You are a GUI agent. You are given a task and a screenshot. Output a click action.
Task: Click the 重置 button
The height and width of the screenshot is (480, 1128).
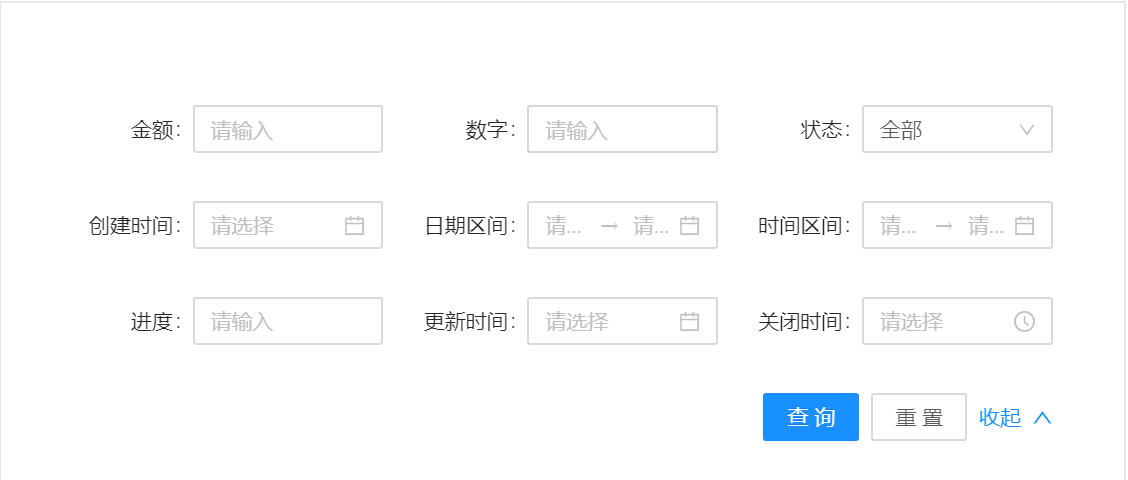[x=919, y=417]
